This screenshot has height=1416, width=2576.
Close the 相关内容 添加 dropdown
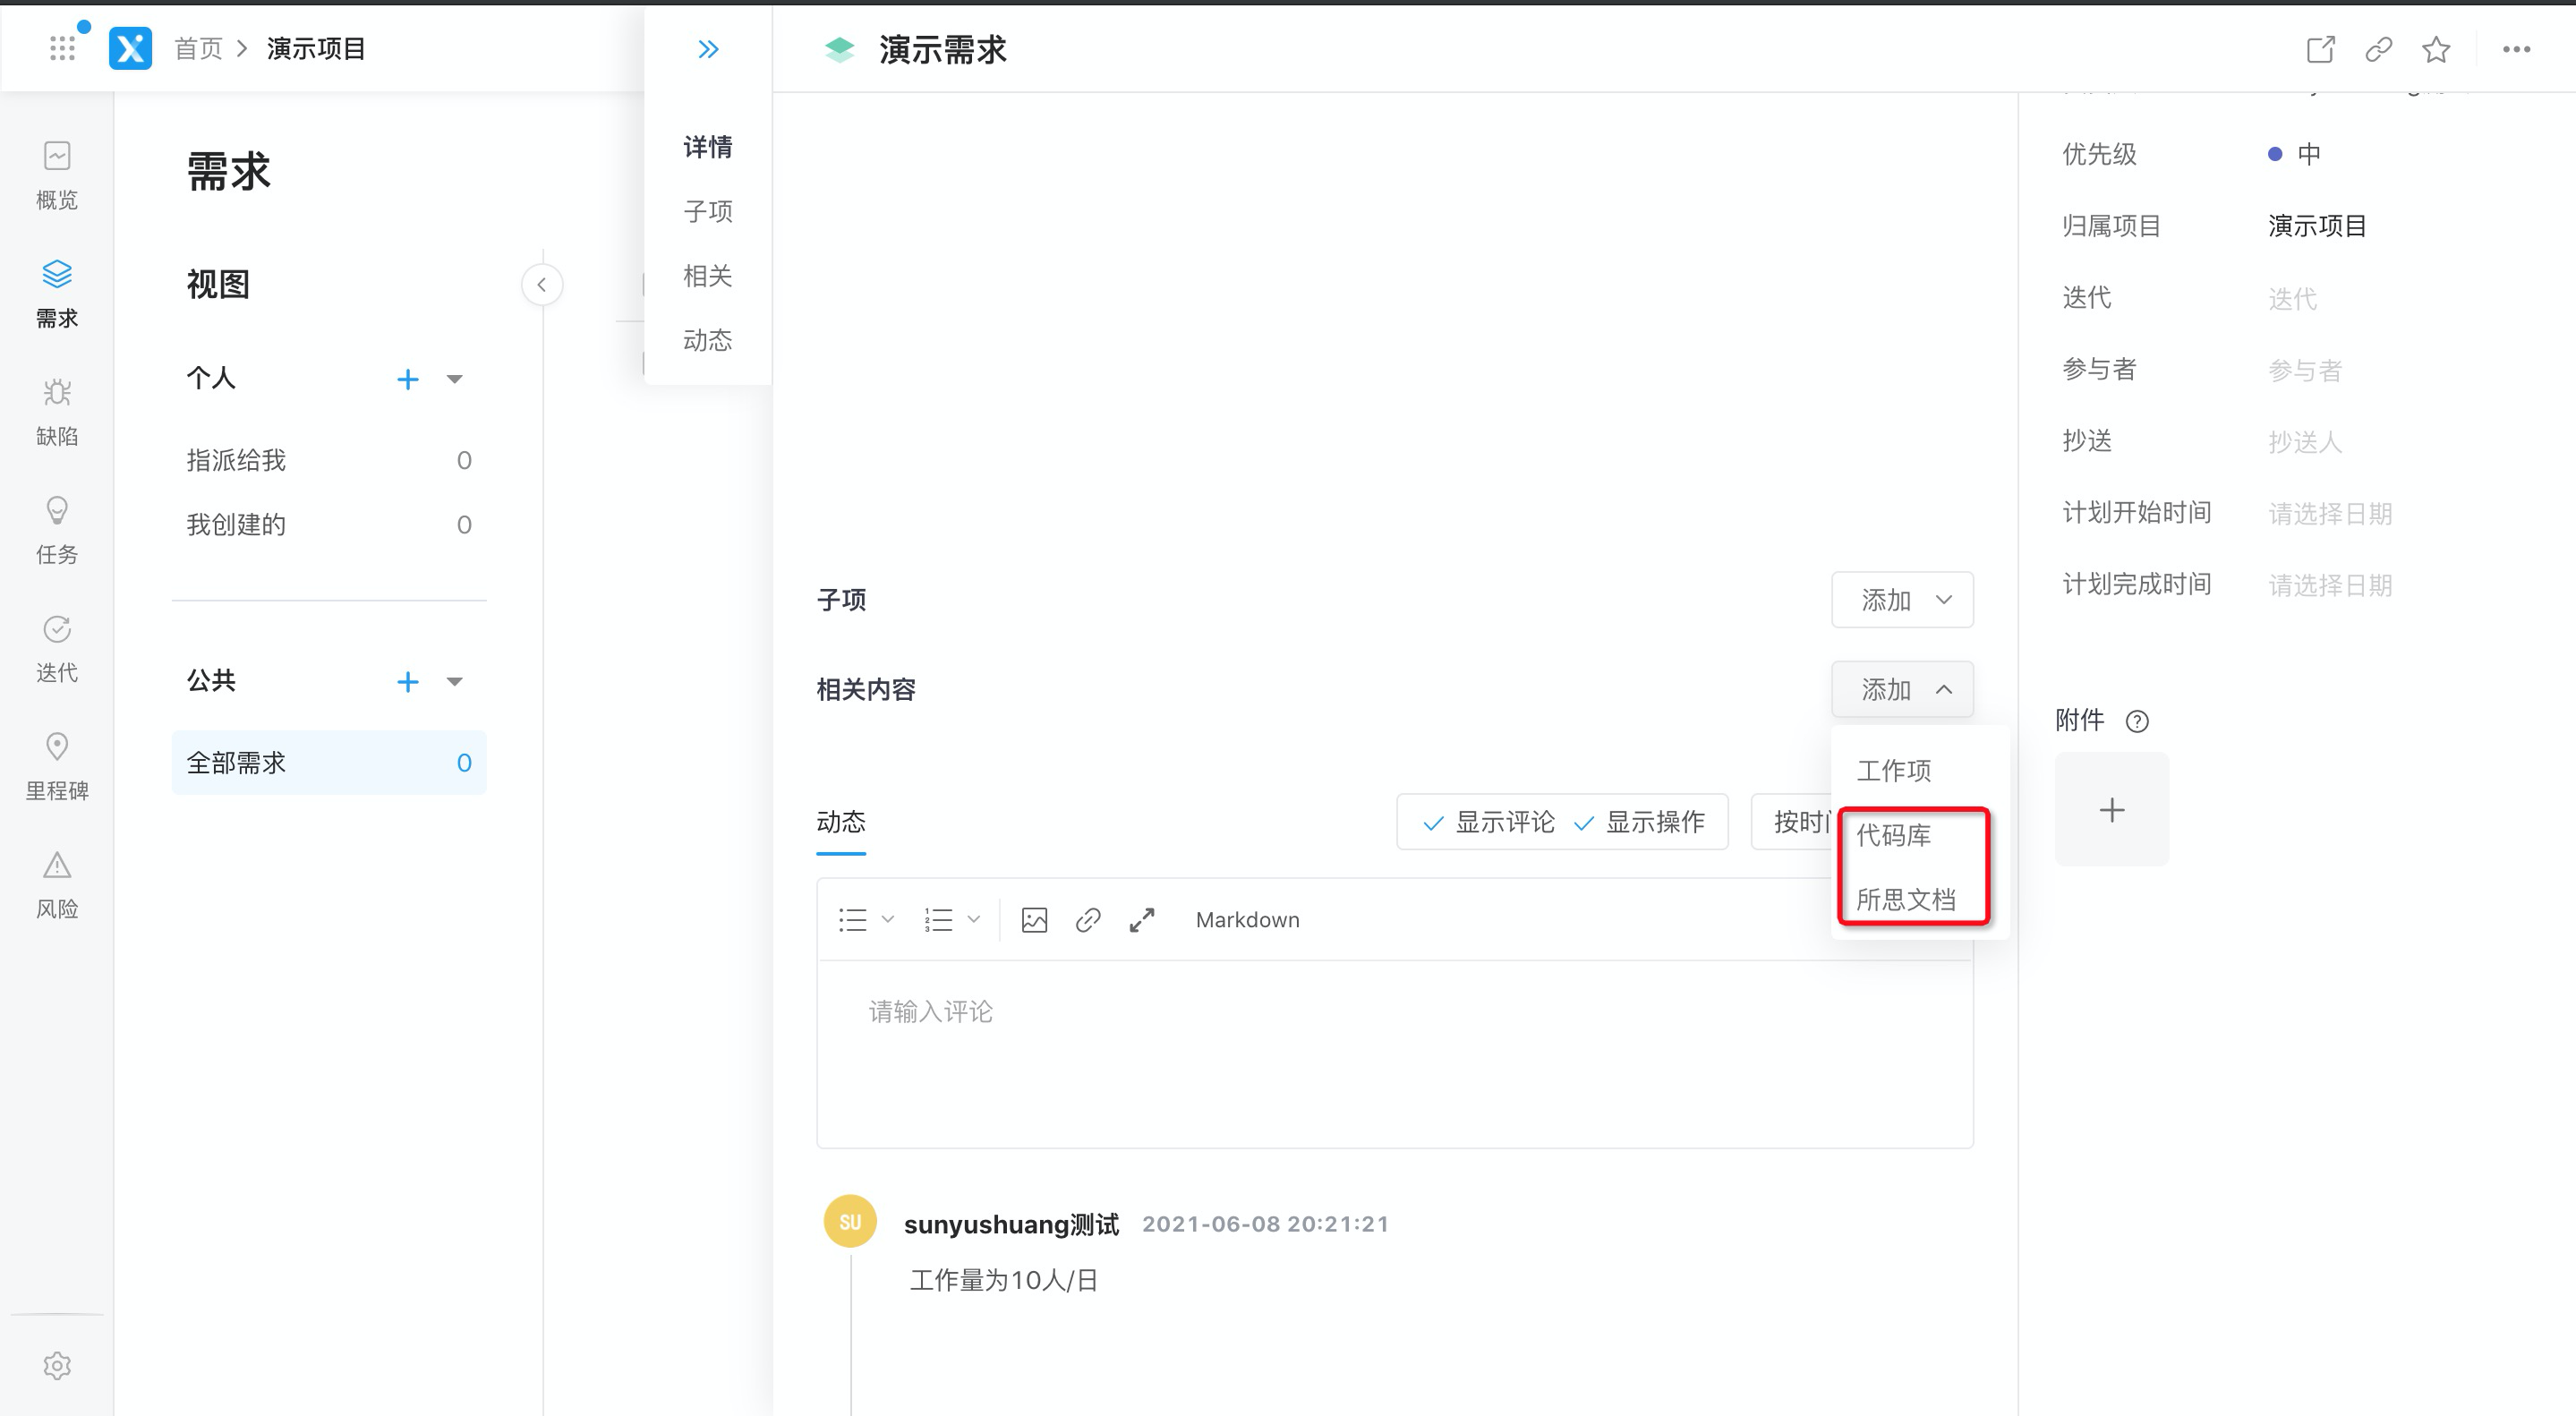click(1902, 689)
